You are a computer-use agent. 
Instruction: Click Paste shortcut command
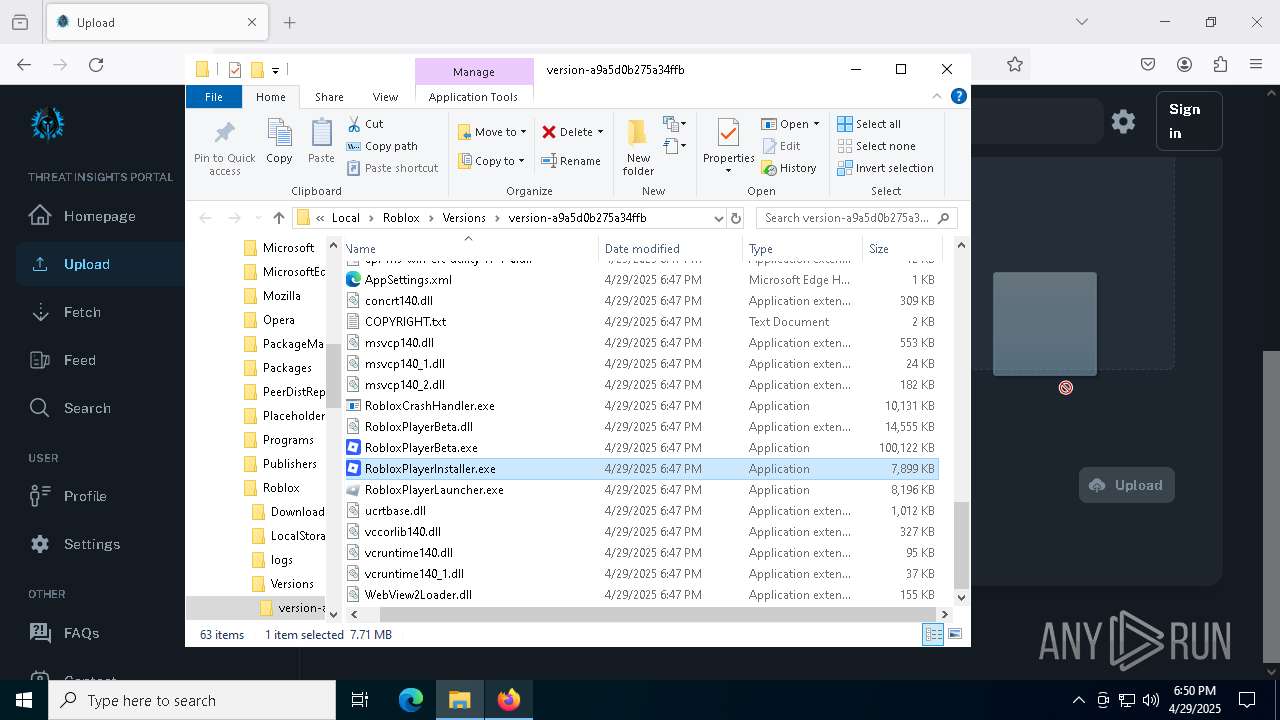click(392, 168)
